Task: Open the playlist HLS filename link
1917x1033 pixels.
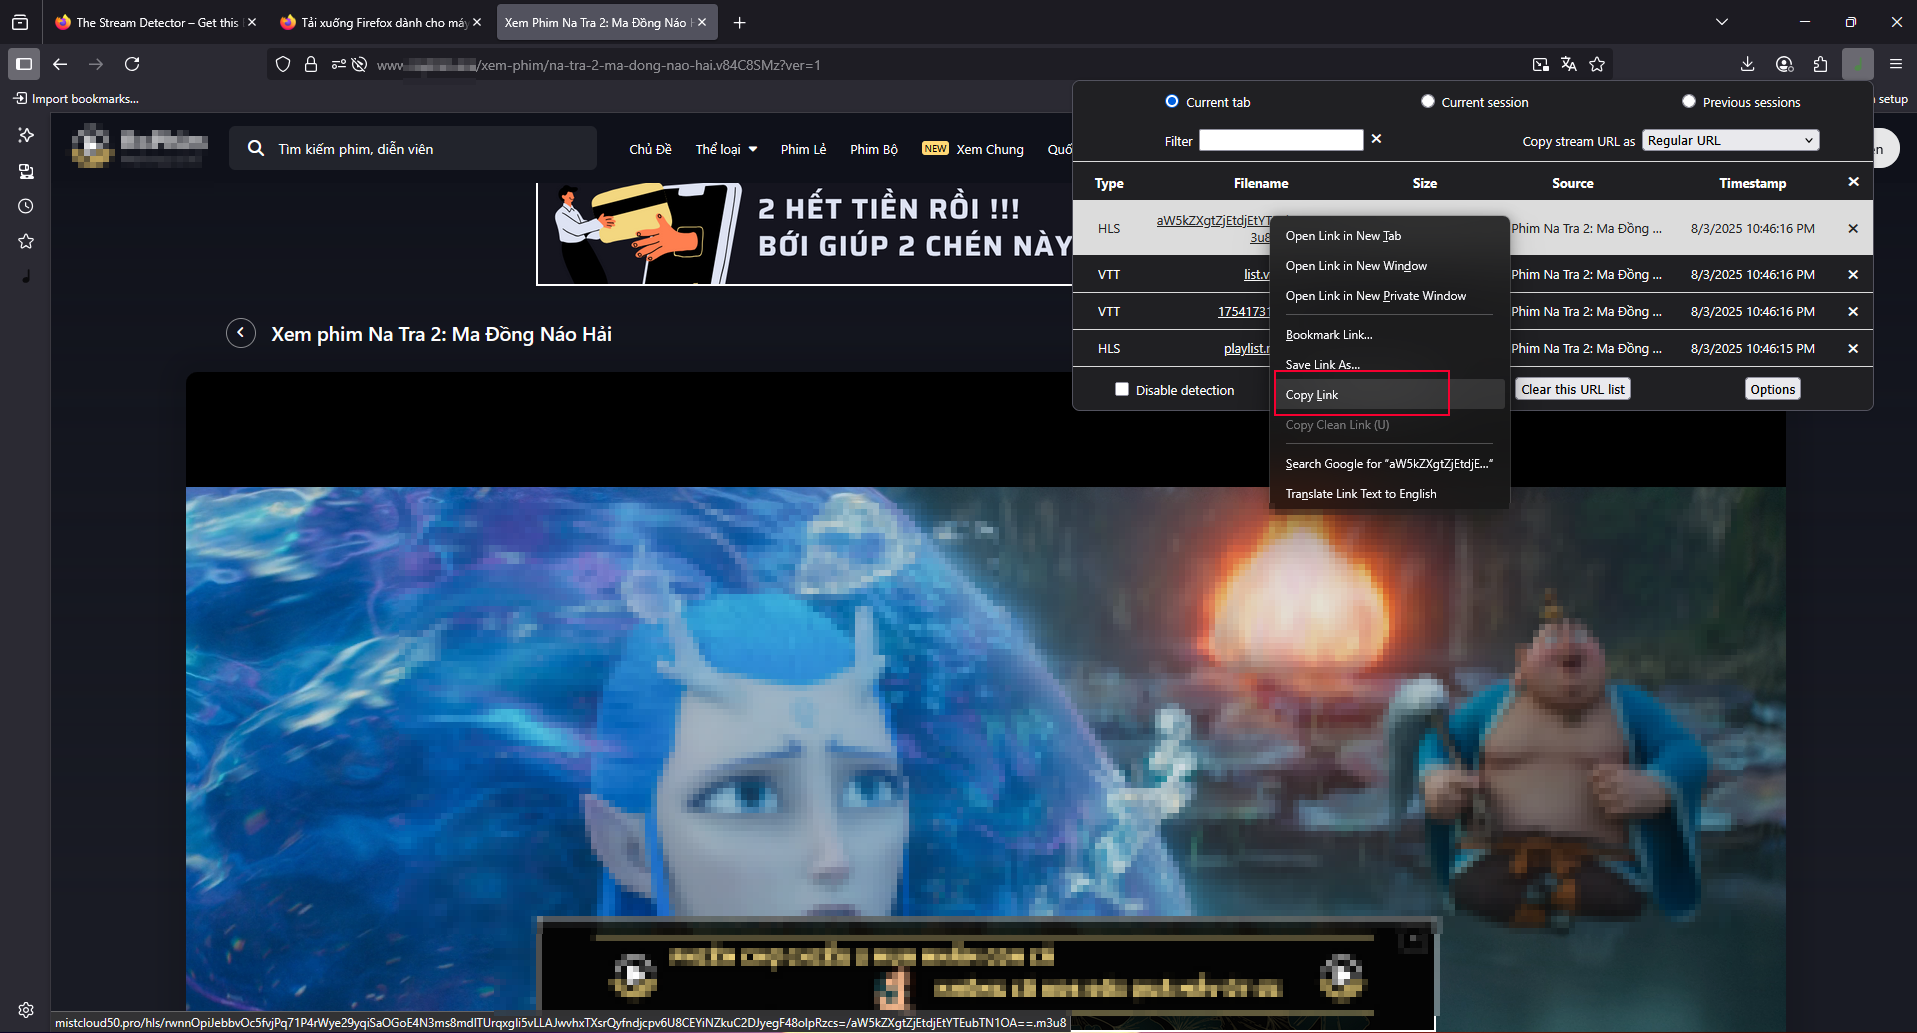Action: (1246, 348)
